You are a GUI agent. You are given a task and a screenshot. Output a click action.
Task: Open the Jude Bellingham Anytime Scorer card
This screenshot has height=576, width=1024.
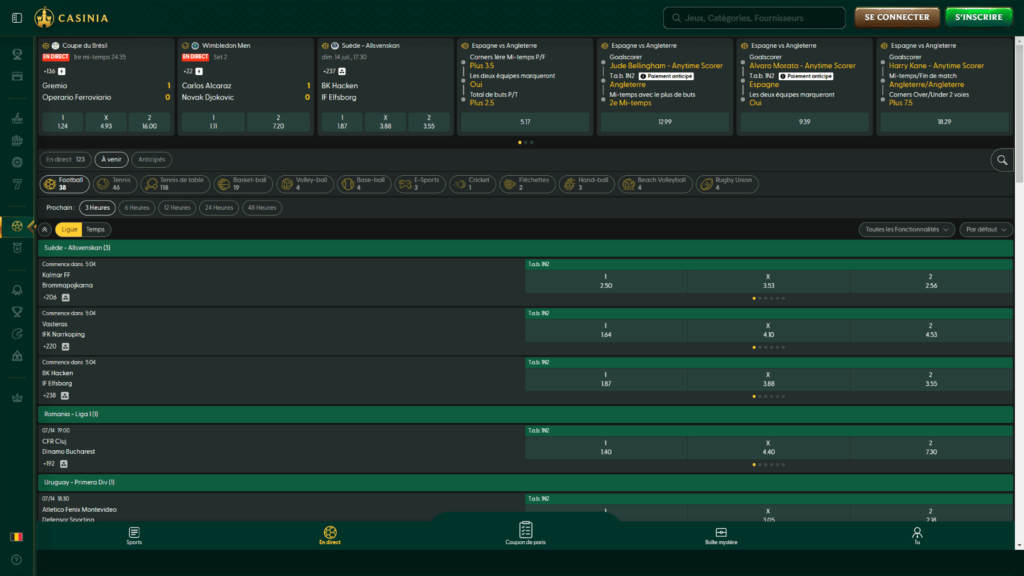tap(665, 87)
